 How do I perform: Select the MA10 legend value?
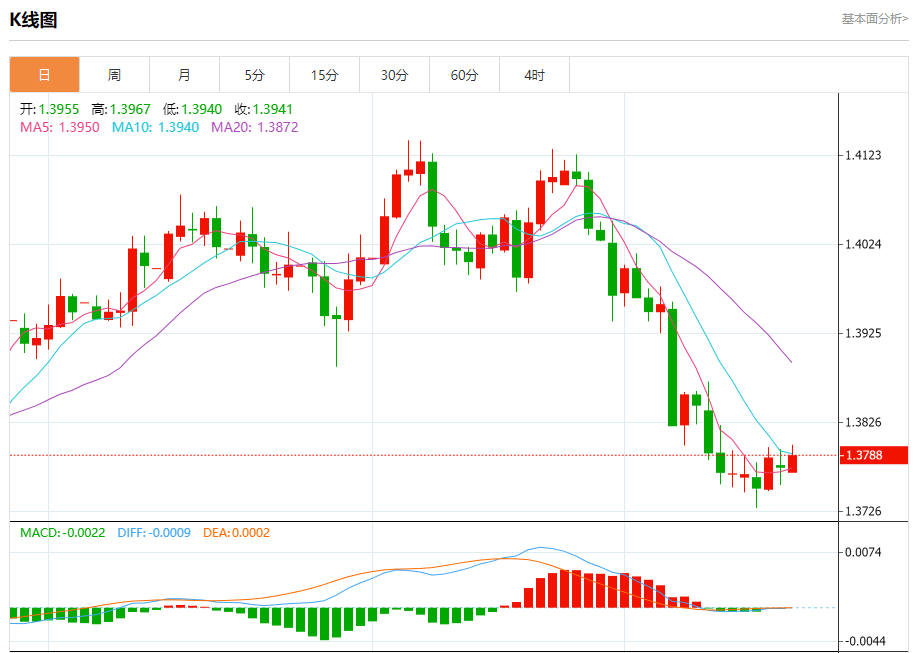(x=155, y=127)
